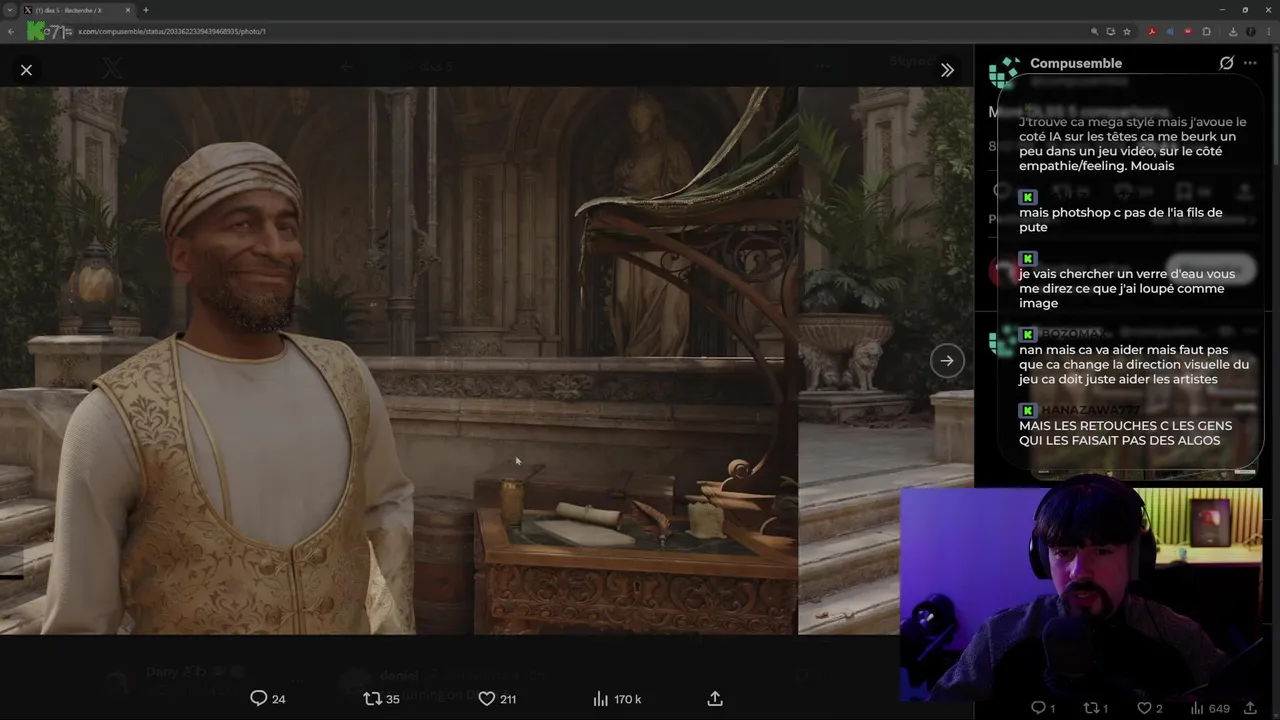Screen dimensions: 1280x720
Task: Open the browser downloads icon
Action: click(1233, 31)
